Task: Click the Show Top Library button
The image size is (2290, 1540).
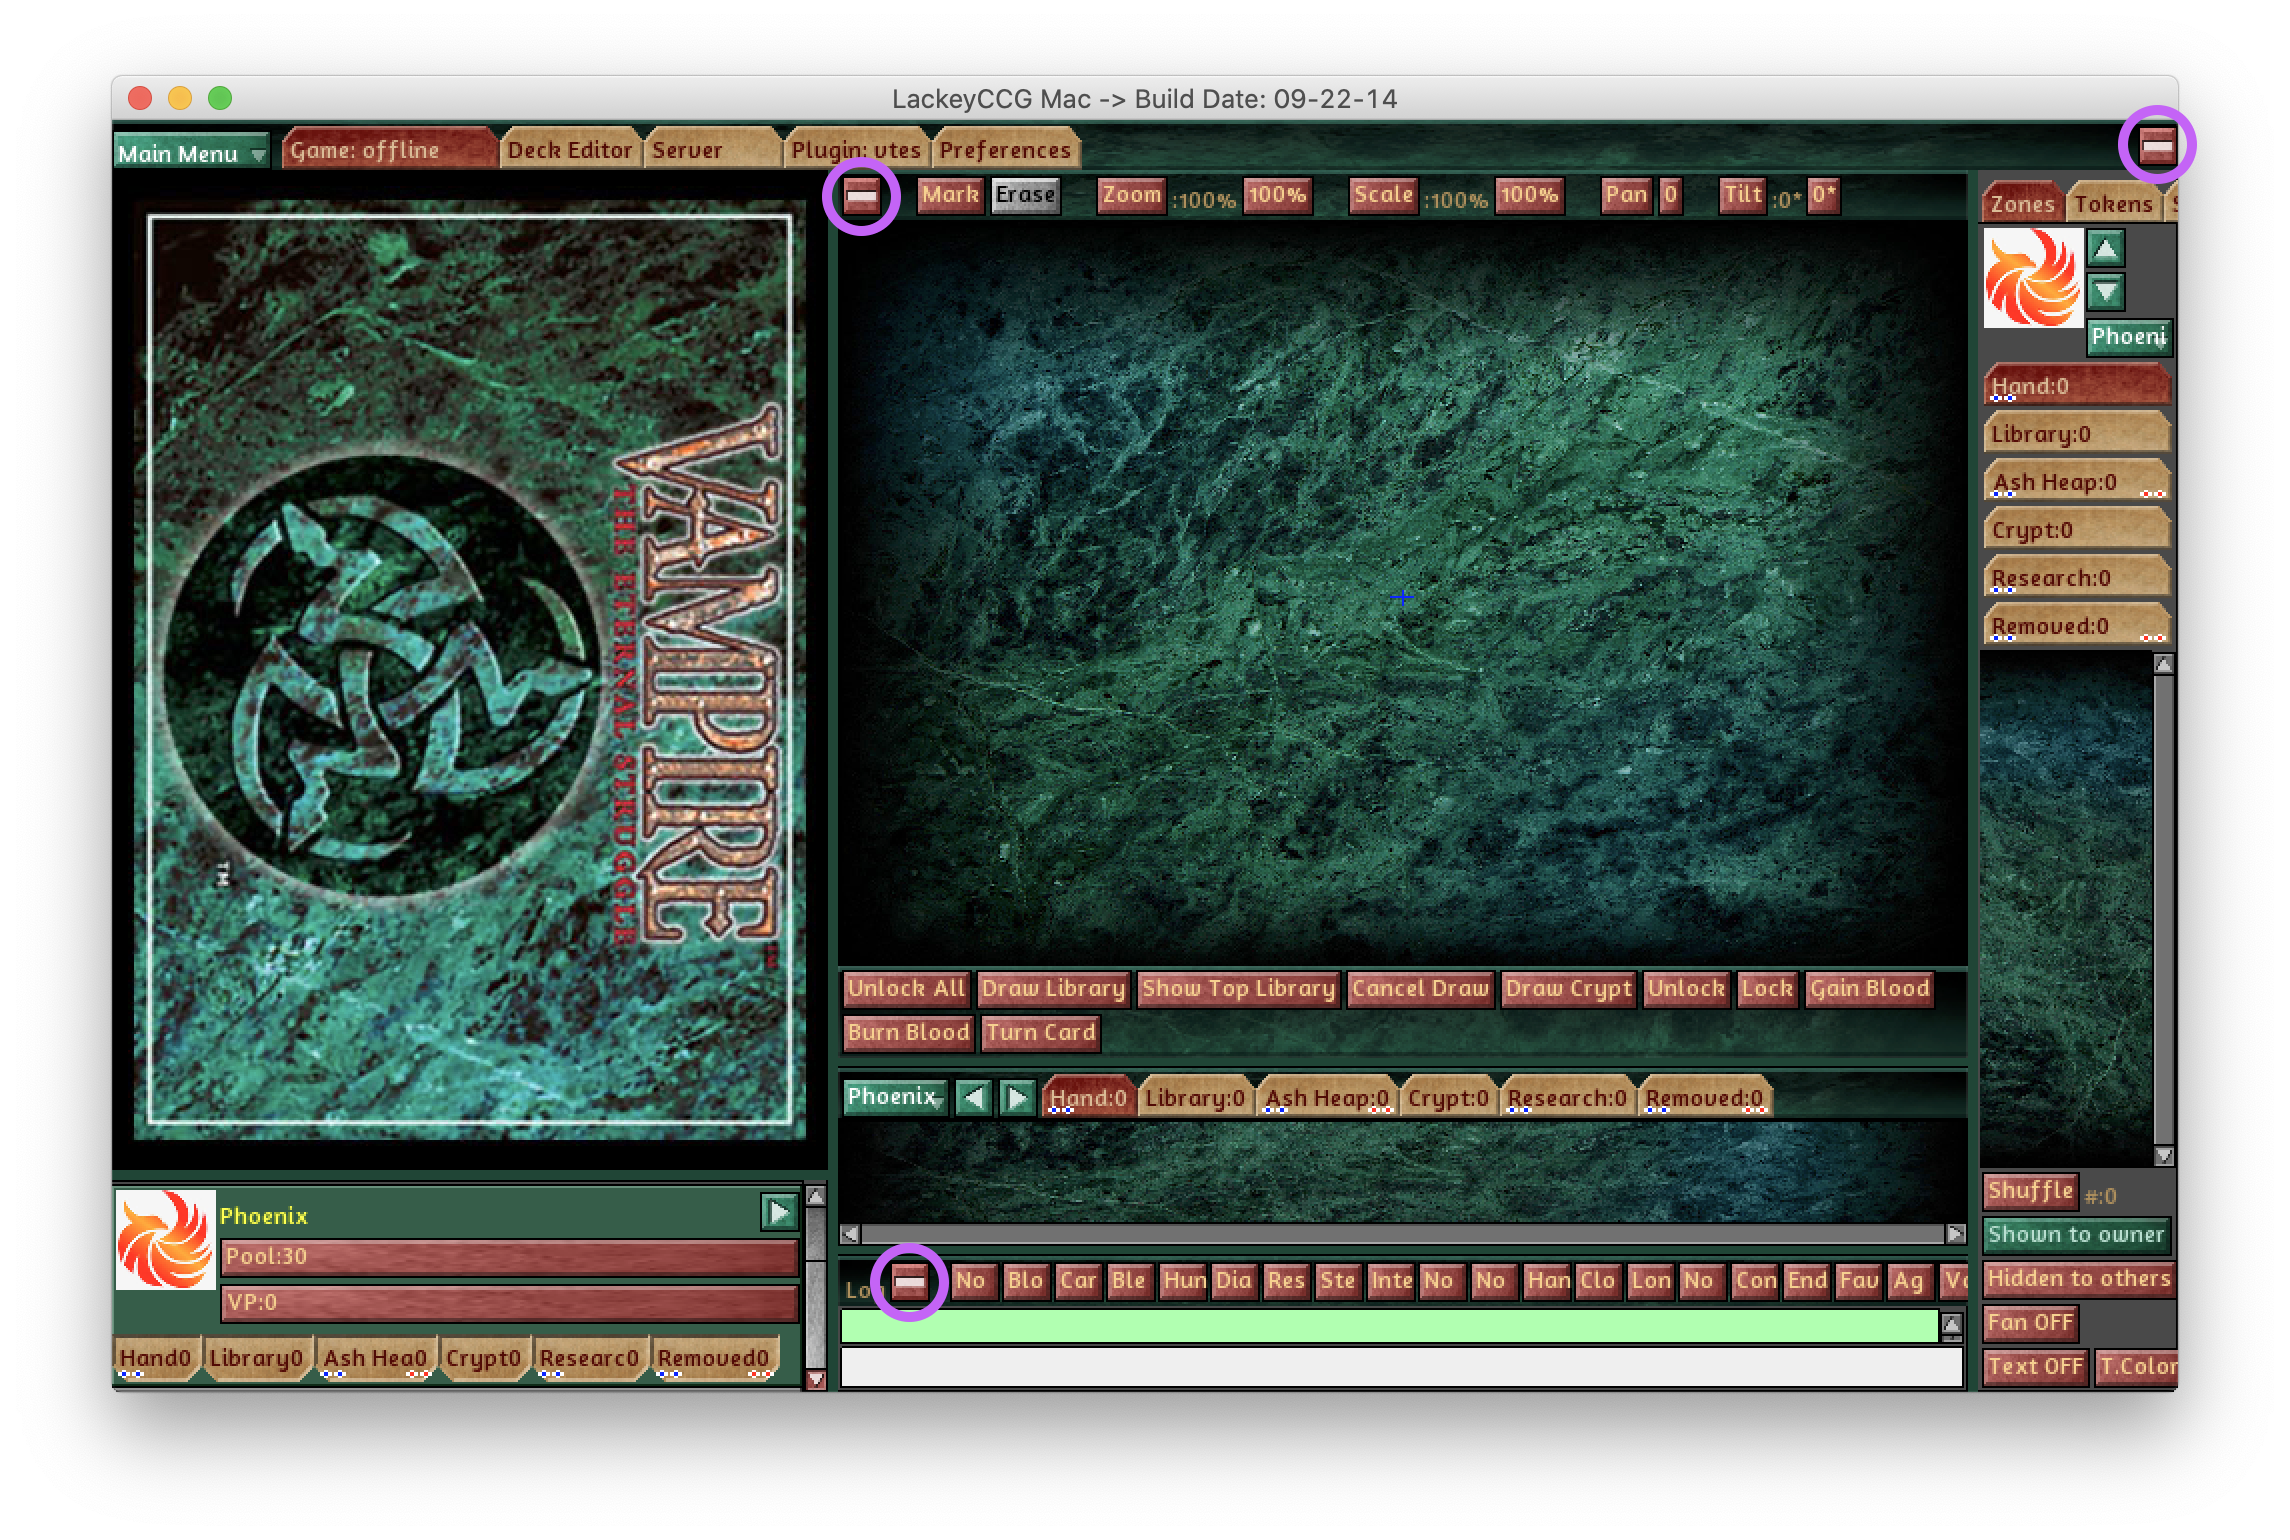Action: pyautogui.click(x=1238, y=989)
